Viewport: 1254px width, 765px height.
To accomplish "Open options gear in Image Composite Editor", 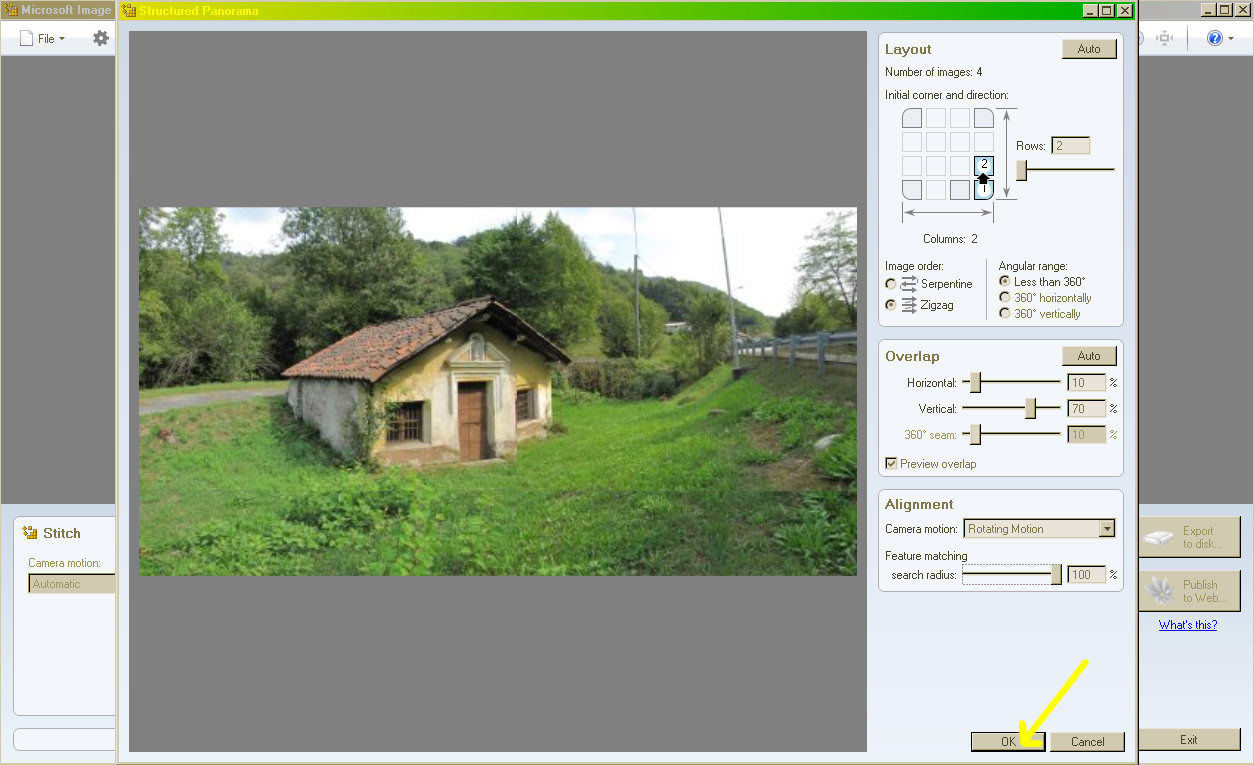I will (101, 38).
